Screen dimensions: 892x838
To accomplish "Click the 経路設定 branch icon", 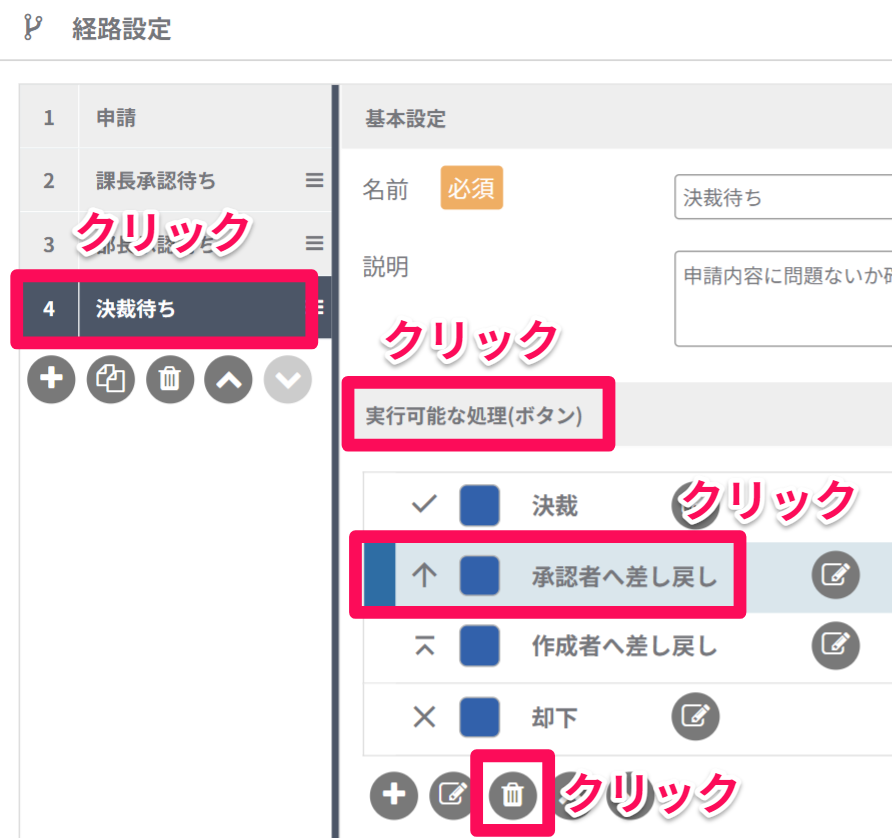I will click(32, 28).
